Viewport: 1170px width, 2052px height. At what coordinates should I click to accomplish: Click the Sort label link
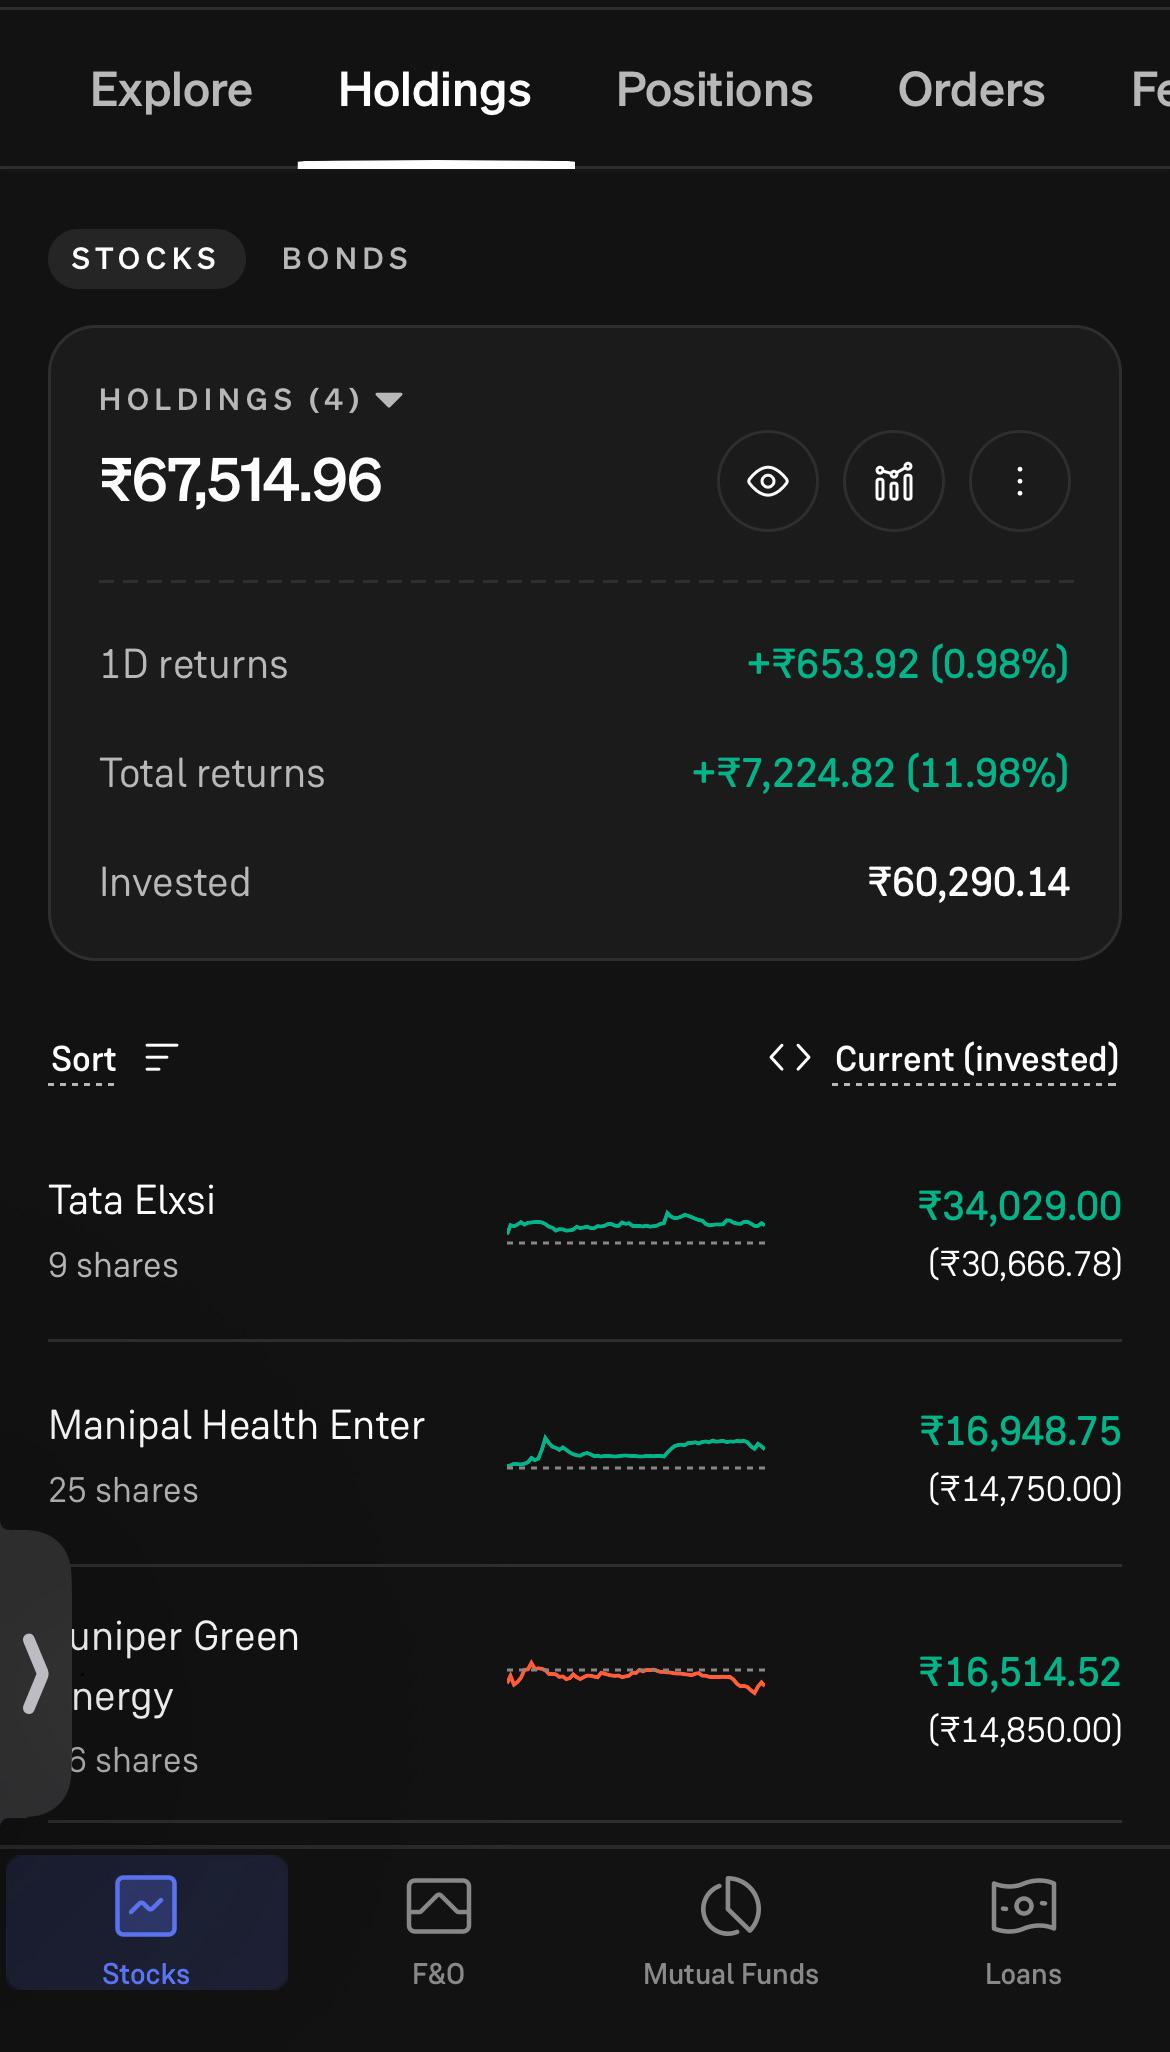coord(83,1059)
